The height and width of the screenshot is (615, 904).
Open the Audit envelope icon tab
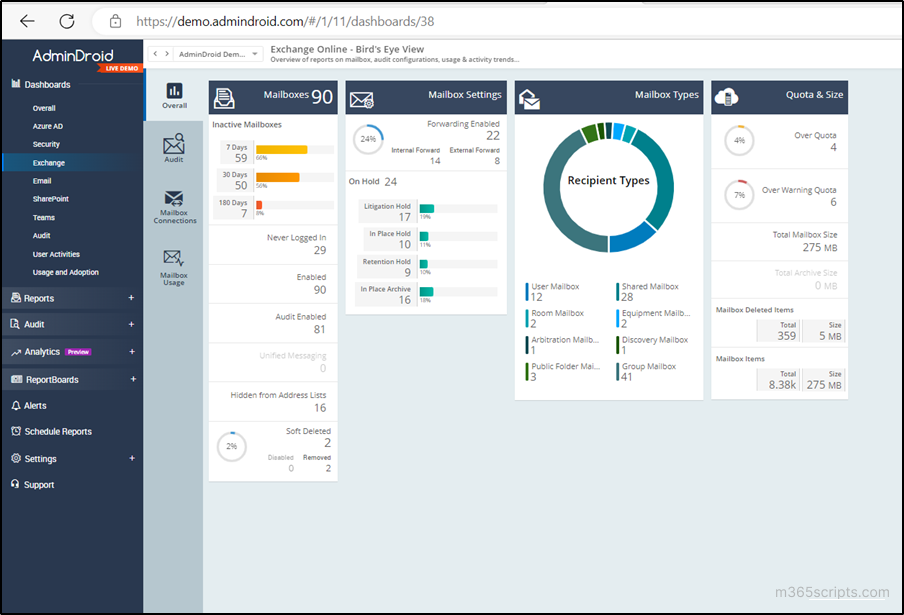click(x=174, y=148)
